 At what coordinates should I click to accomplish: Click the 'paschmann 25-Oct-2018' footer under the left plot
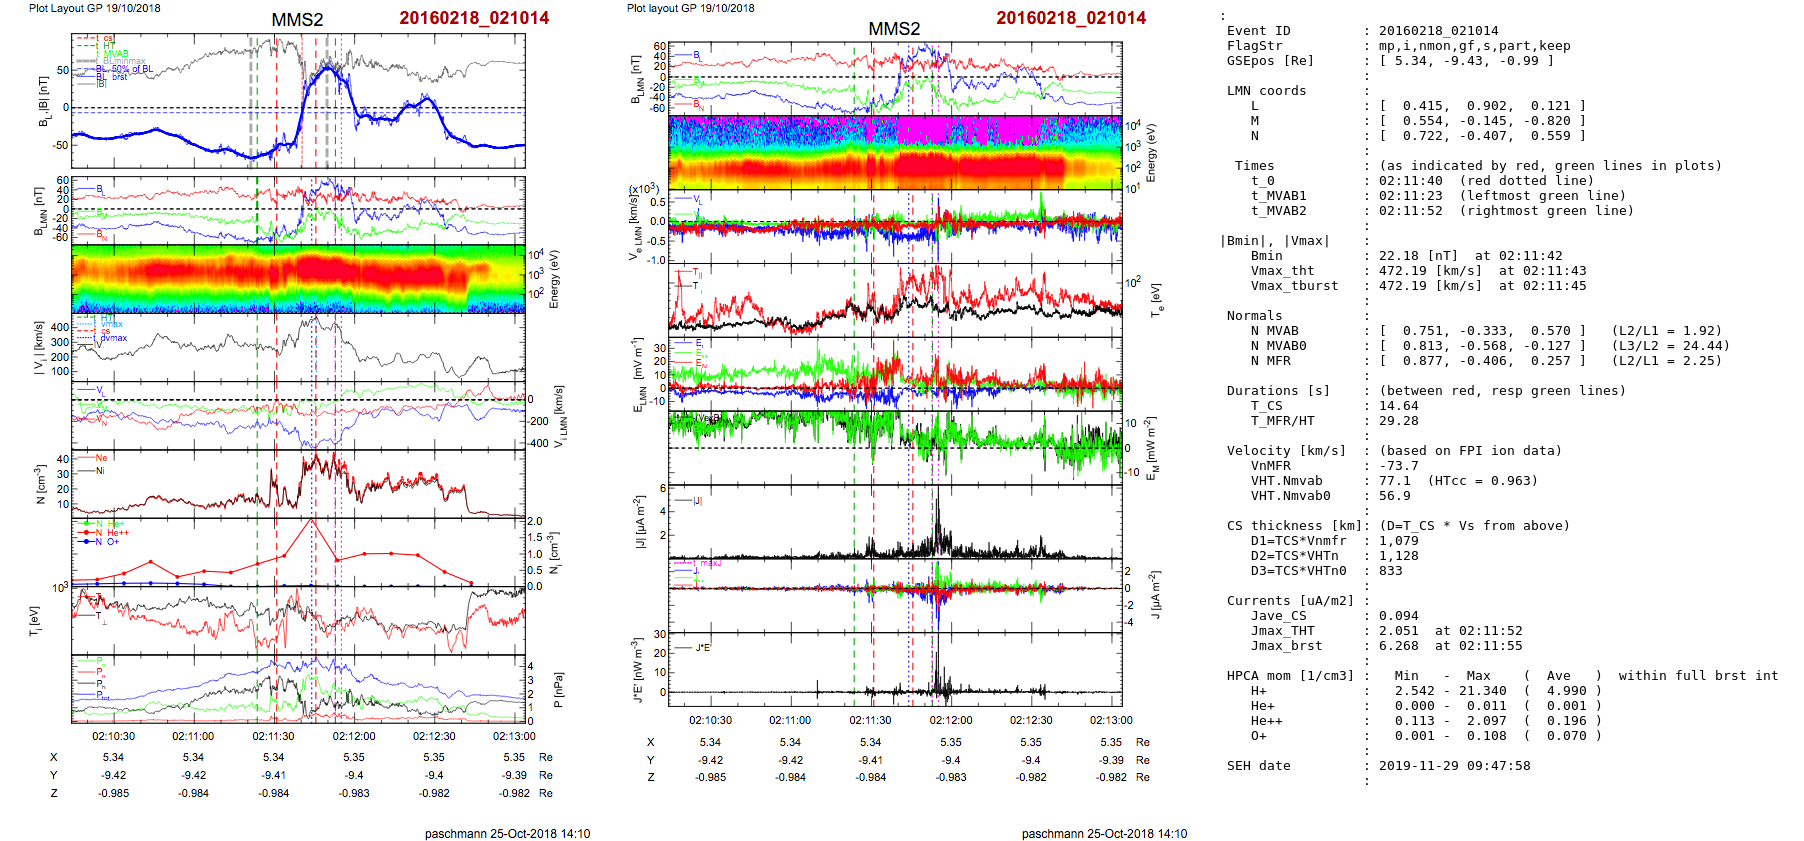[507, 833]
